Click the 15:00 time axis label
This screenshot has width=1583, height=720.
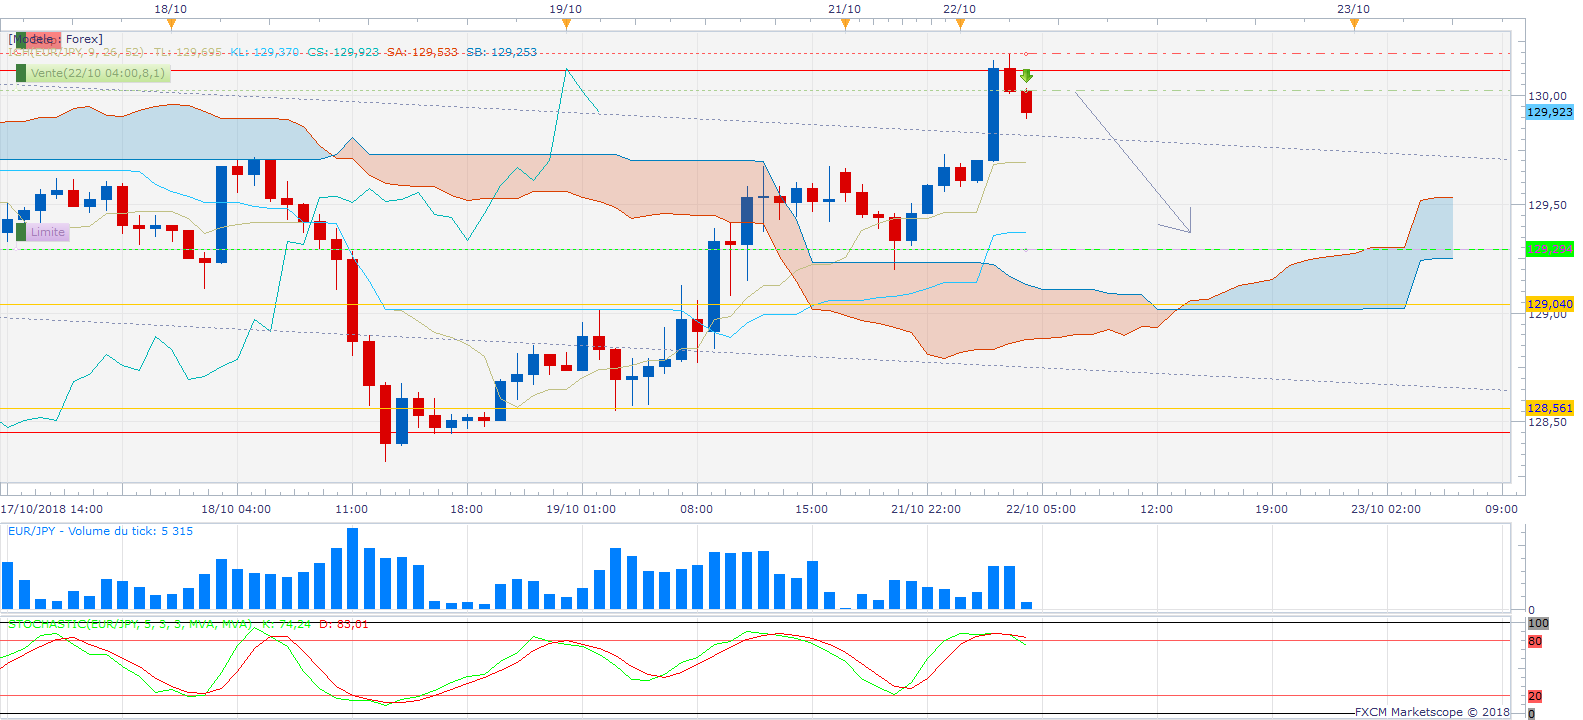812,509
